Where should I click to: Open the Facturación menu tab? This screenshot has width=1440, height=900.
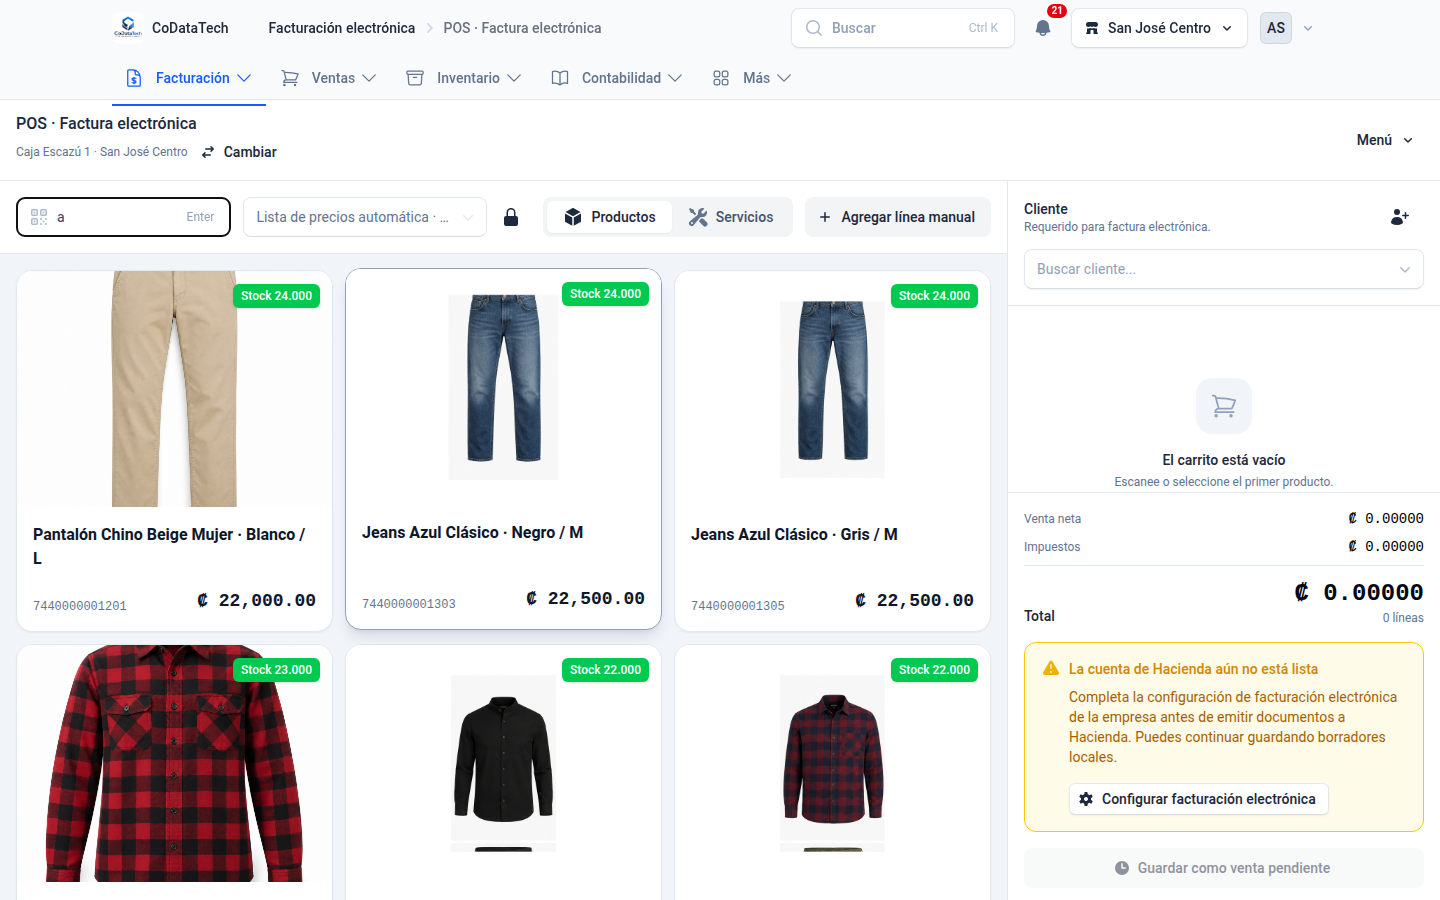click(189, 78)
